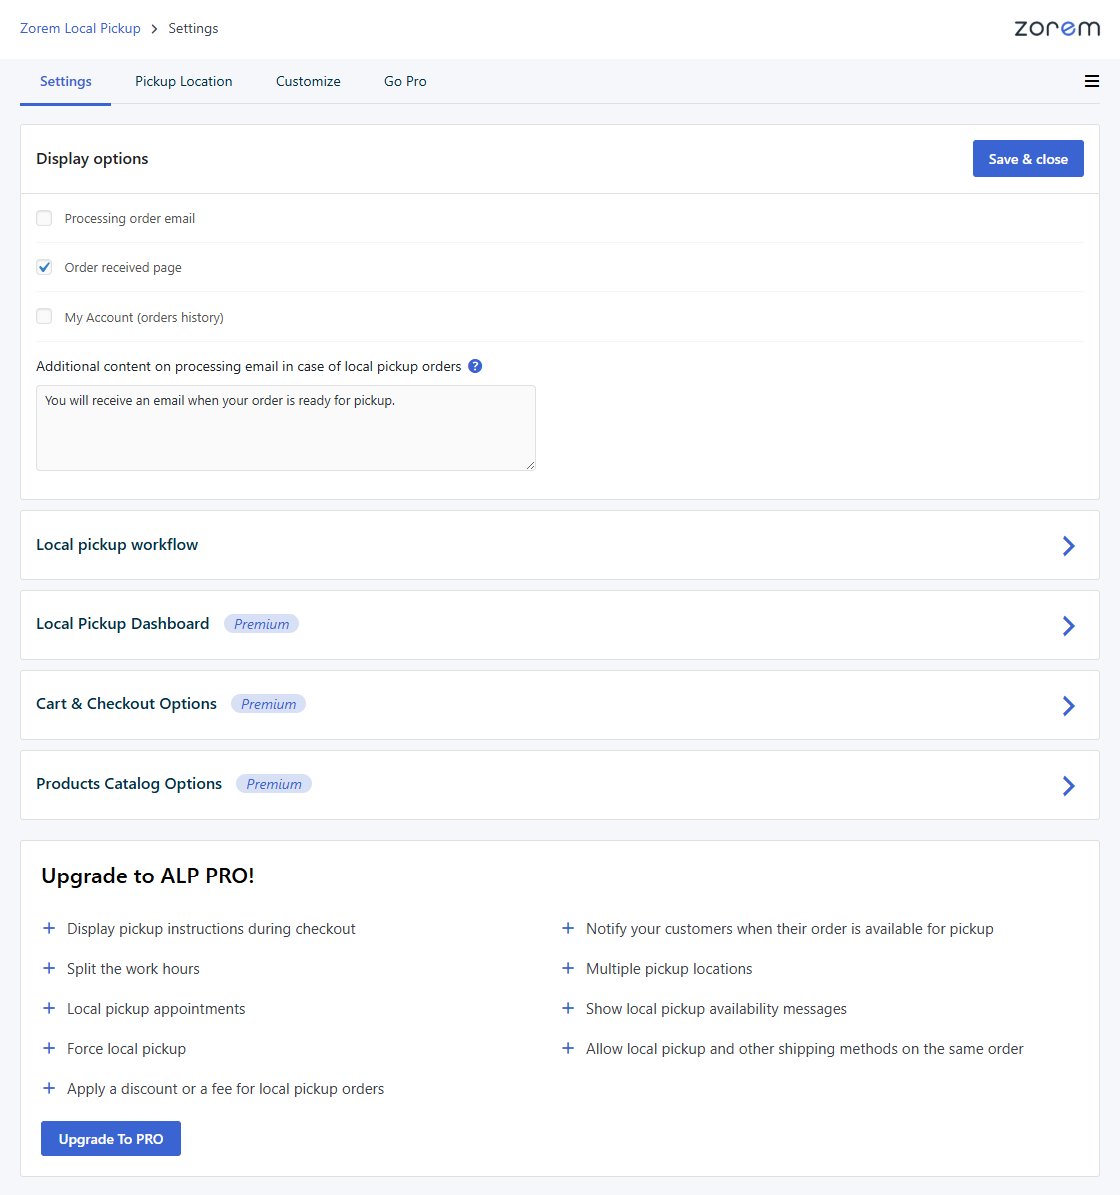Viewport: 1120px width, 1195px height.
Task: Click 'Force local pickup' feature text
Action: [126, 1049]
